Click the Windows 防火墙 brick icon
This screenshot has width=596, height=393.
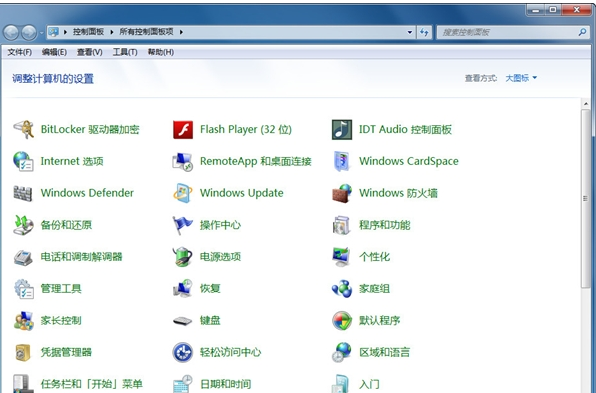(342, 193)
